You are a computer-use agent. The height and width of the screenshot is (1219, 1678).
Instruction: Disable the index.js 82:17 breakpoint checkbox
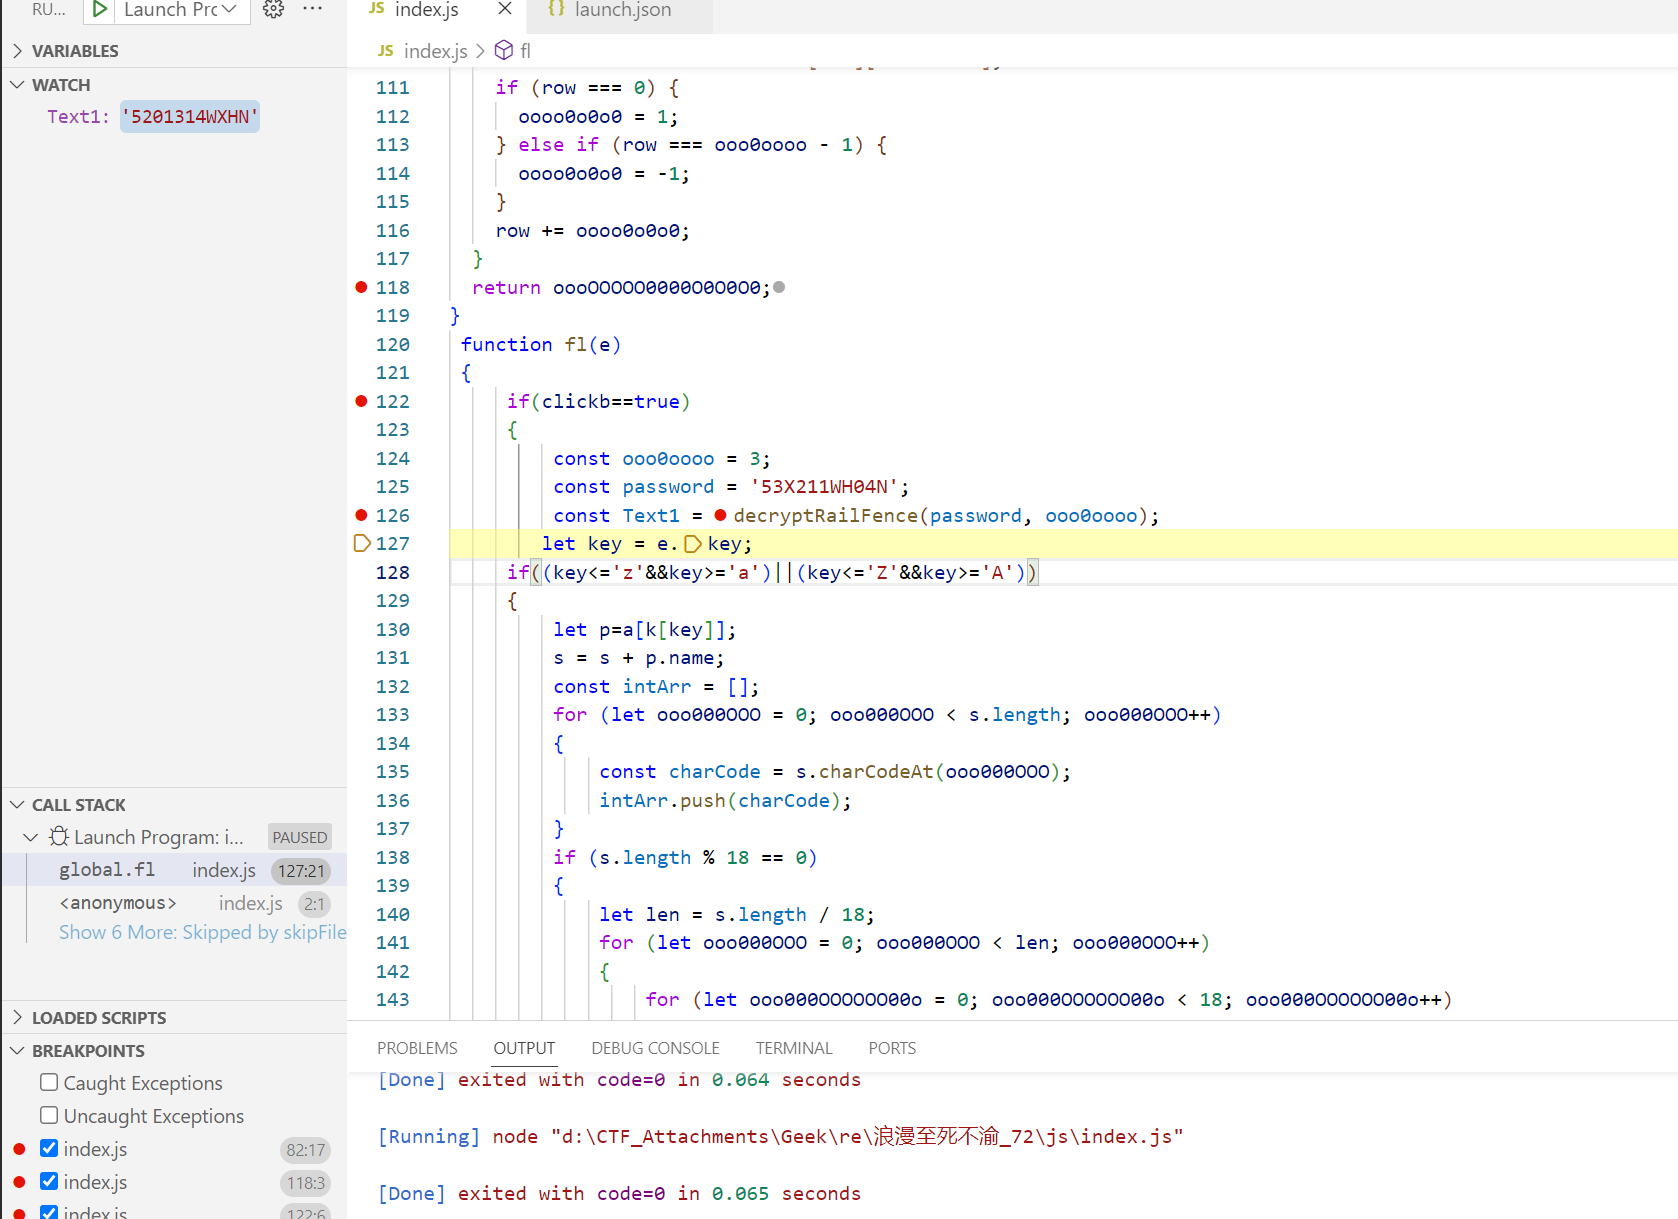(49, 1148)
